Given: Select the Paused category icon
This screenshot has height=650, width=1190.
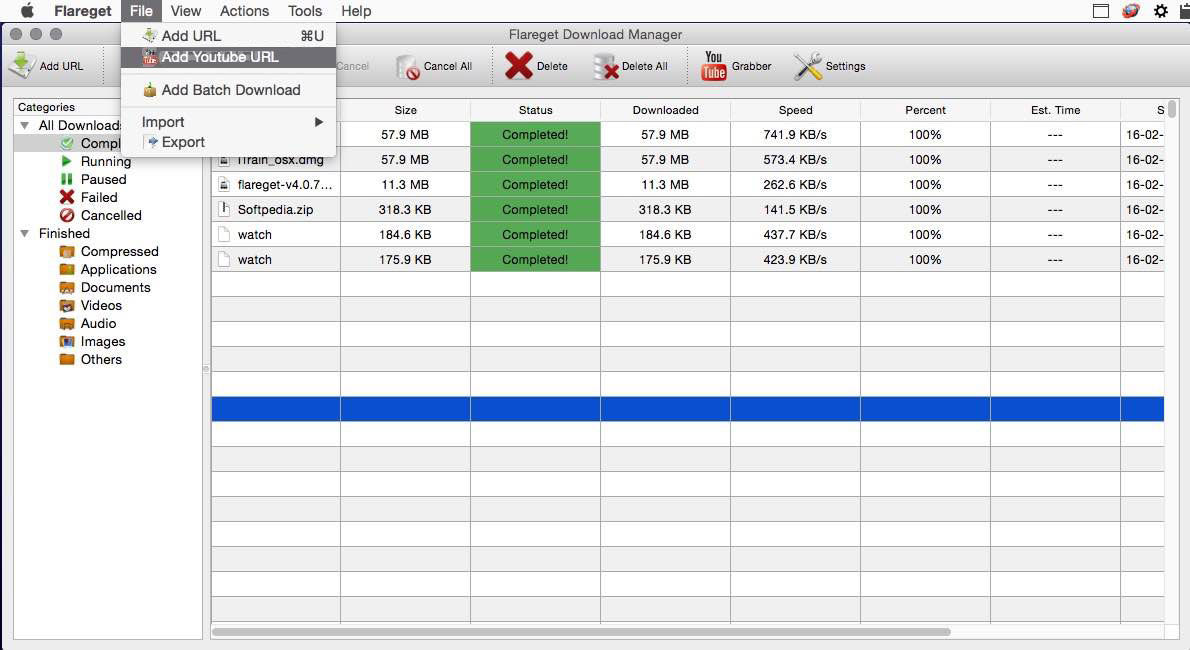Looking at the screenshot, I should click(66, 179).
